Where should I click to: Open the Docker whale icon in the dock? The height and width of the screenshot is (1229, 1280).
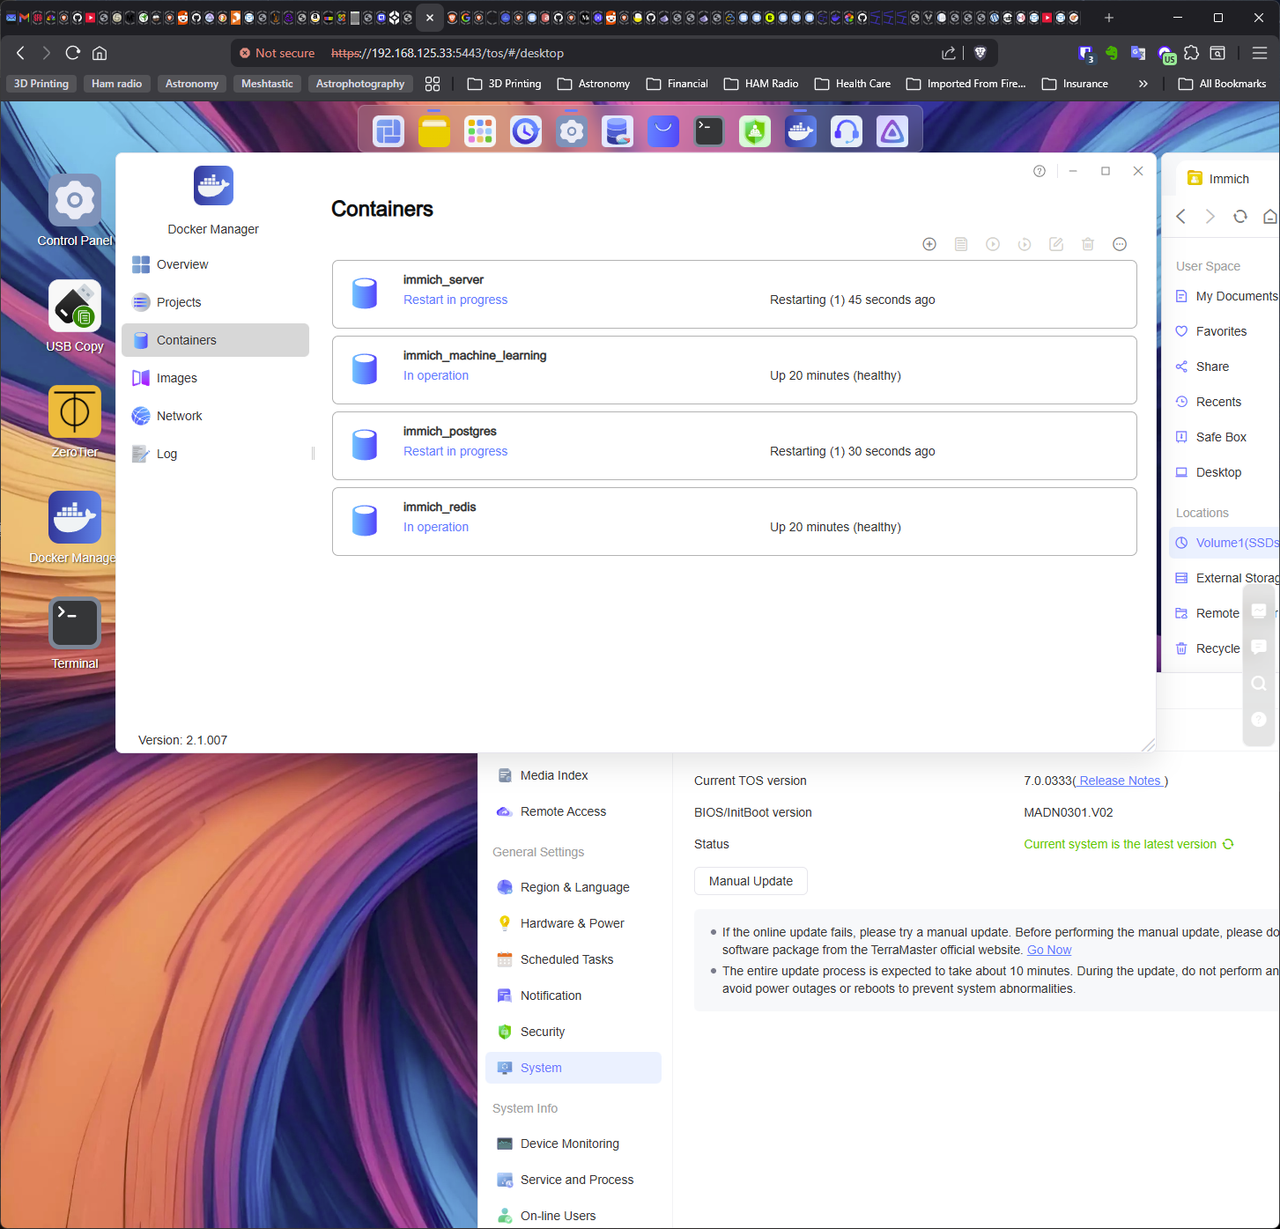tap(800, 131)
